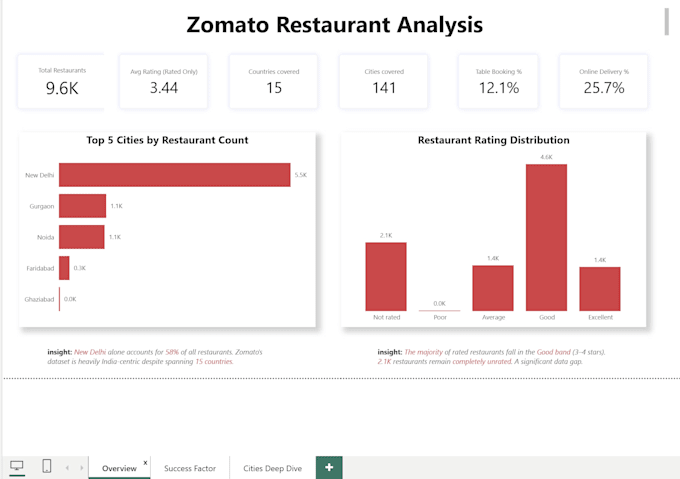
Task: Select the Cities covered 141 card
Action: click(x=384, y=81)
